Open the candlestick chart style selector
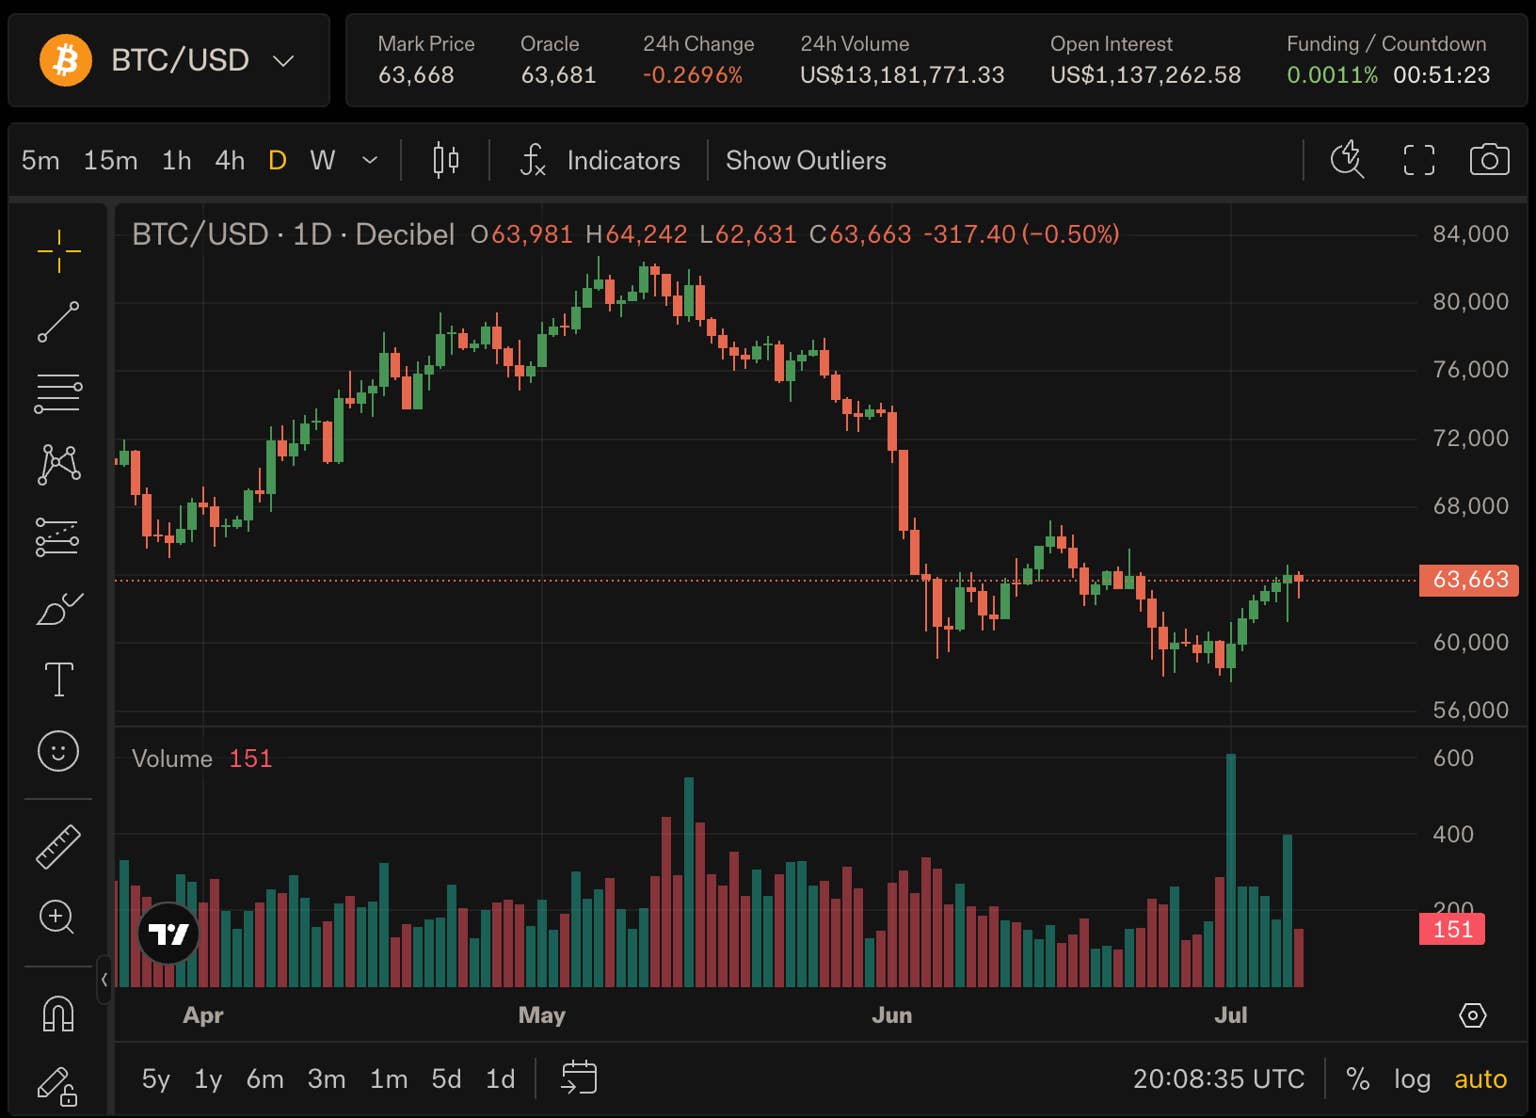The width and height of the screenshot is (1536, 1118). tap(446, 160)
